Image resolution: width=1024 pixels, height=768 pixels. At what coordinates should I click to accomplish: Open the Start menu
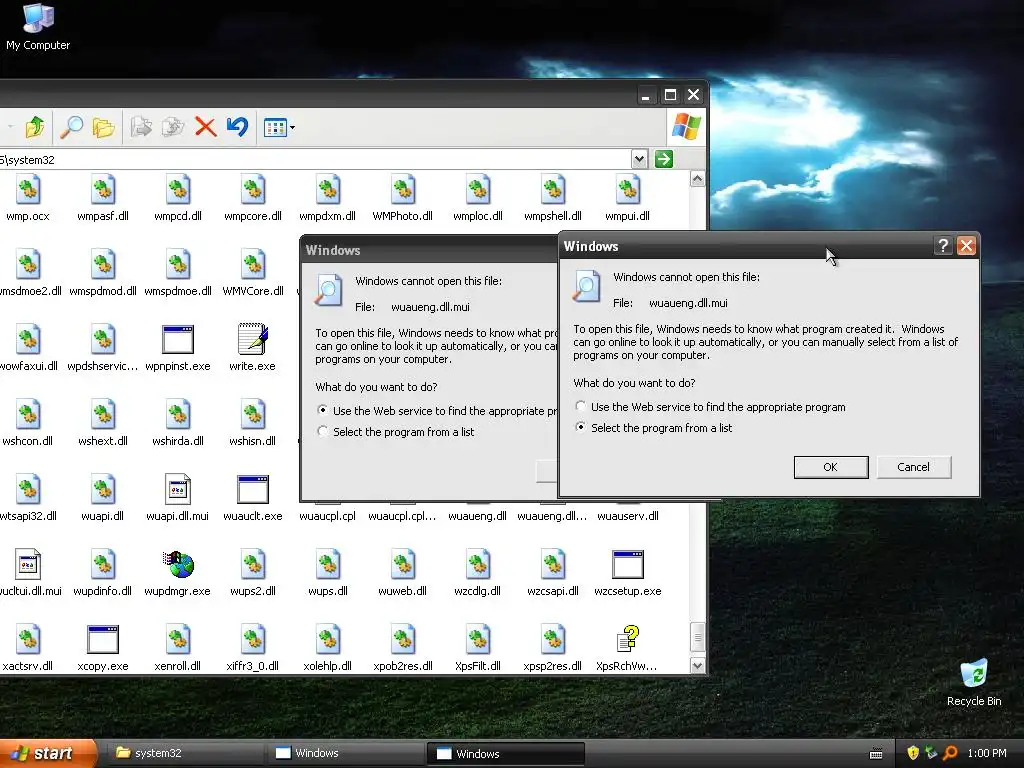[48, 753]
